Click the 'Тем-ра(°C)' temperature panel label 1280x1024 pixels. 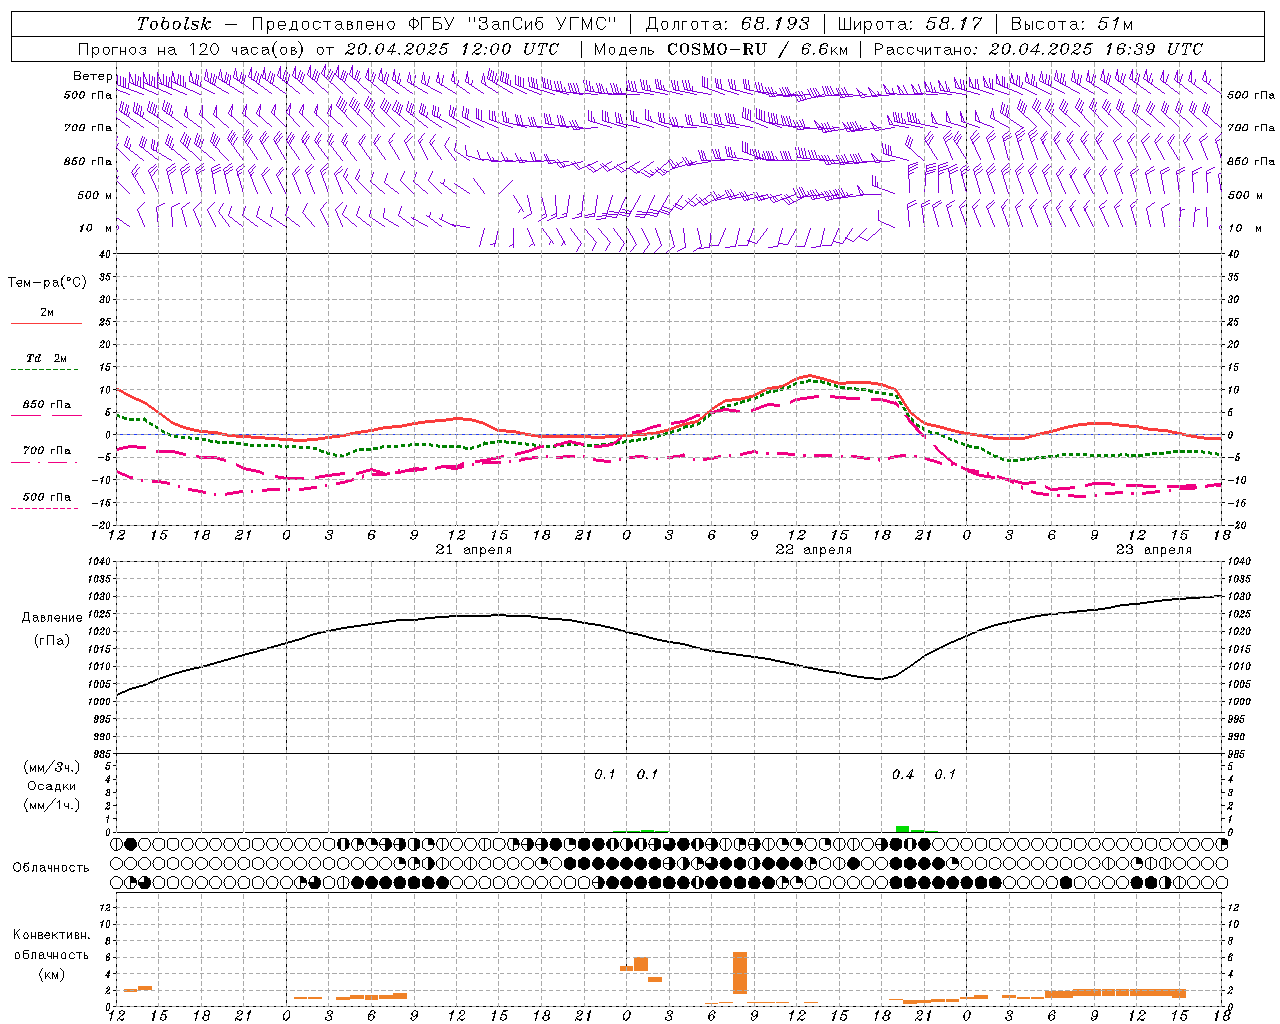click(x=47, y=283)
